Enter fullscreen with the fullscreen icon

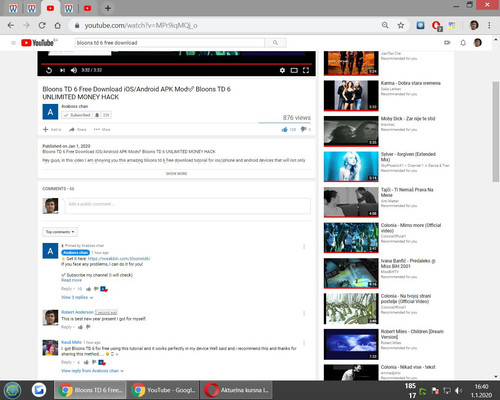tap(306, 70)
